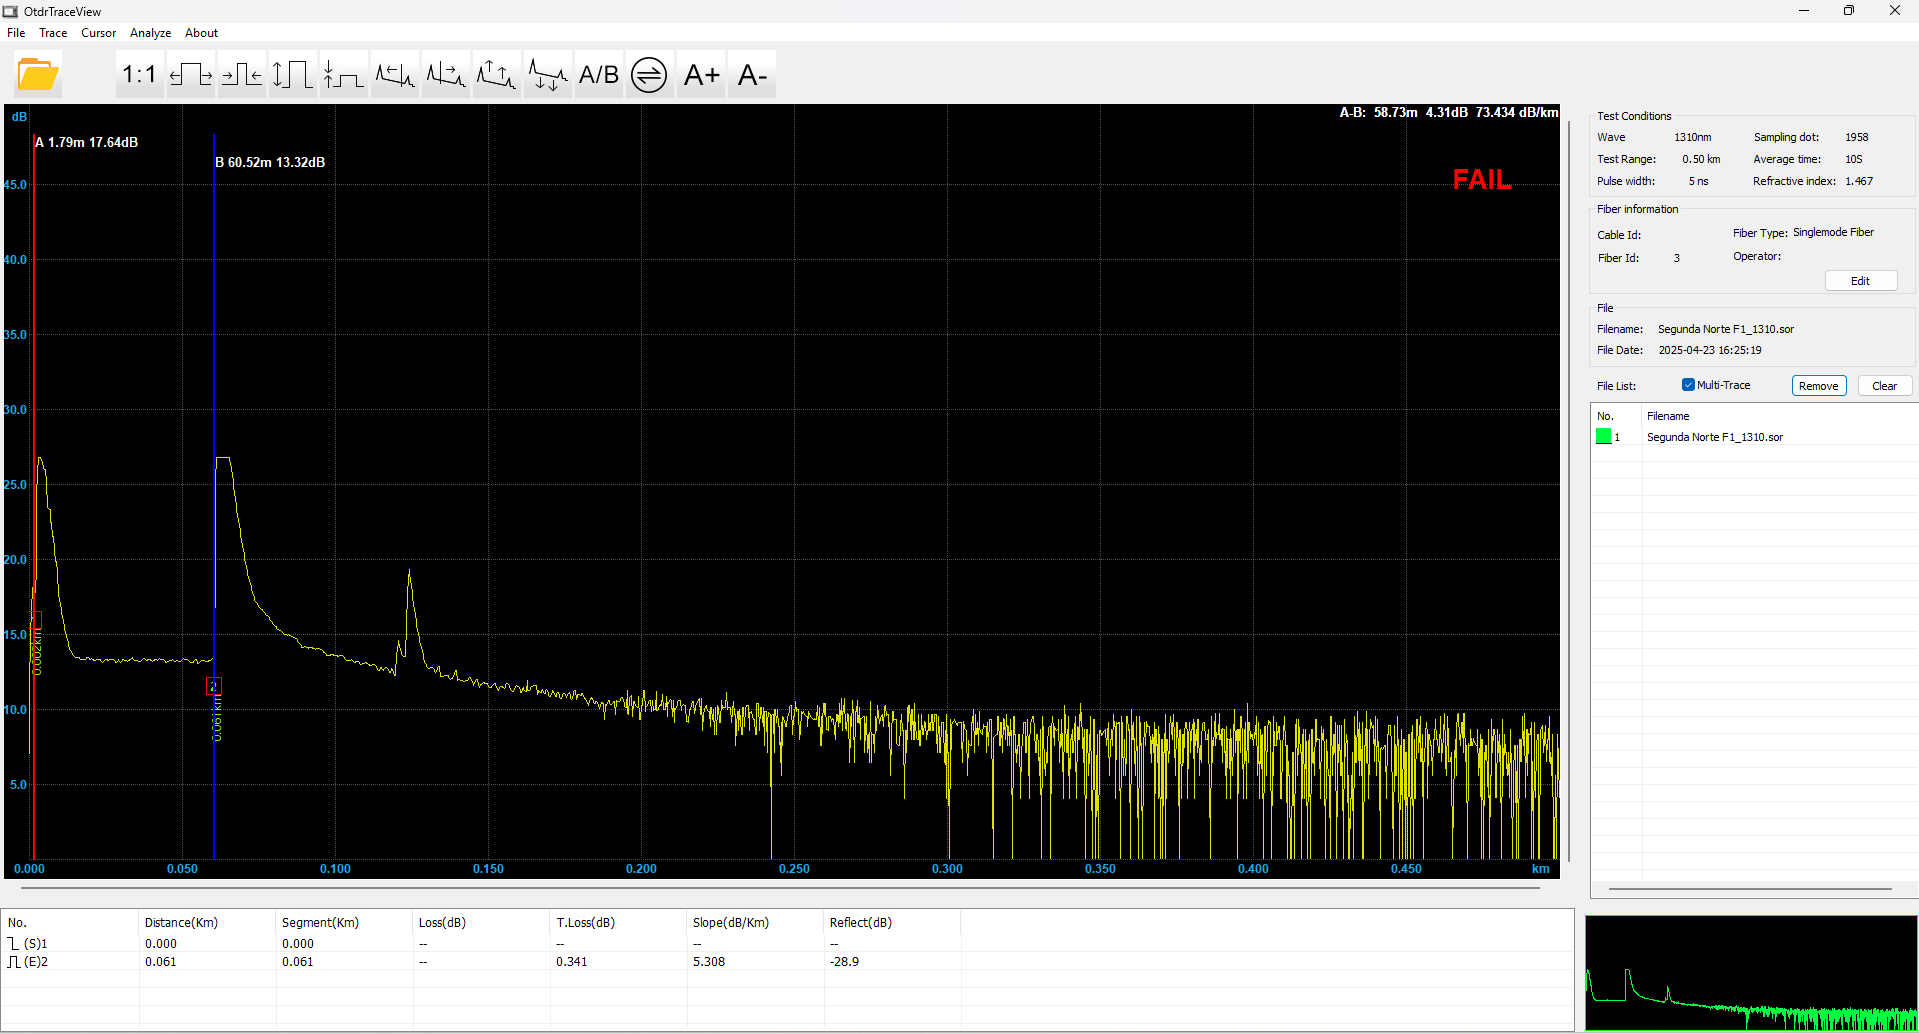Open a trace file with the folder icon
Viewport: 1919px width, 1034px height.
pos(38,75)
